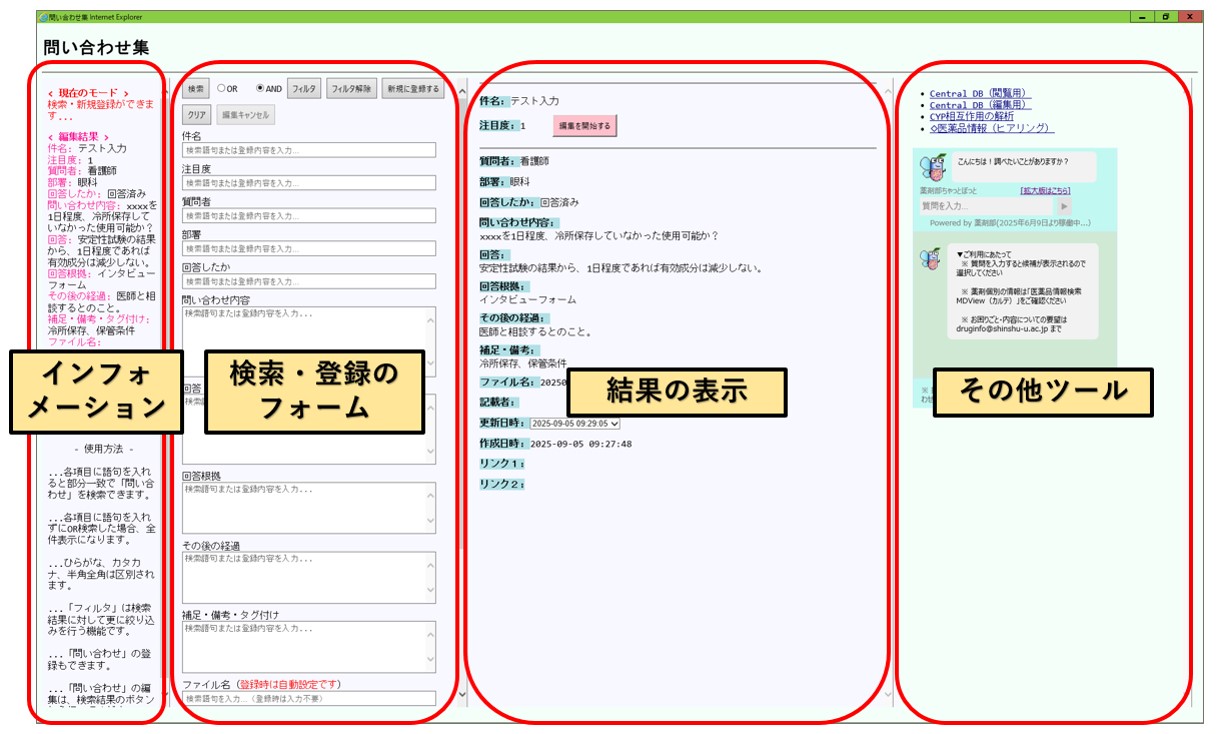The image size is (1218, 734).
Task: Click the Internet Explorer icon in title bar
Action: pos(43,17)
